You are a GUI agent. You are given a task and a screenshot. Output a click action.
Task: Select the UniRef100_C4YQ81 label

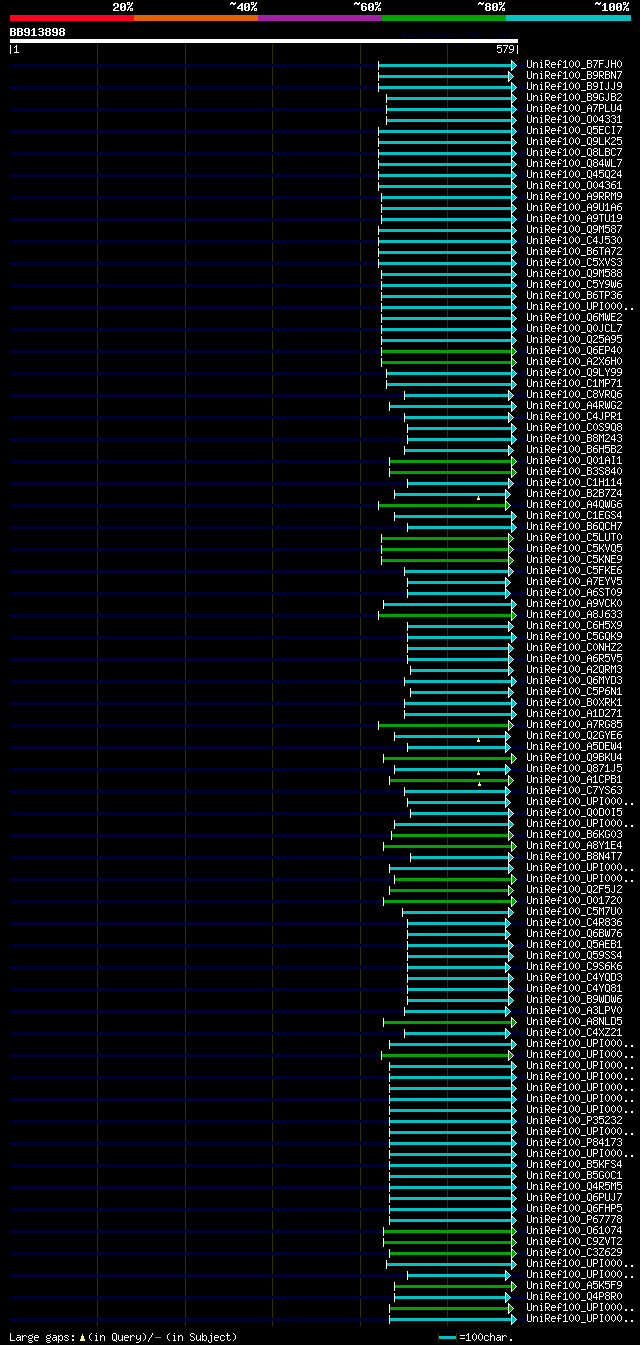(x=574, y=988)
